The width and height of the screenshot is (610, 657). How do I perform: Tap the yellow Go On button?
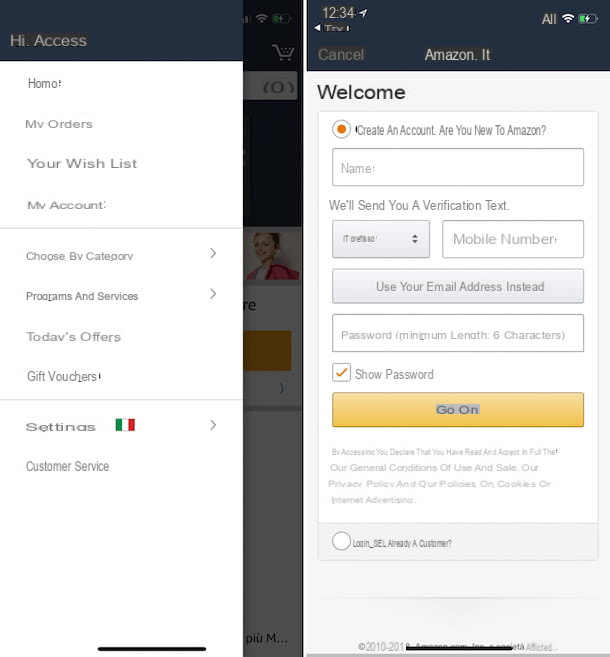[458, 409]
